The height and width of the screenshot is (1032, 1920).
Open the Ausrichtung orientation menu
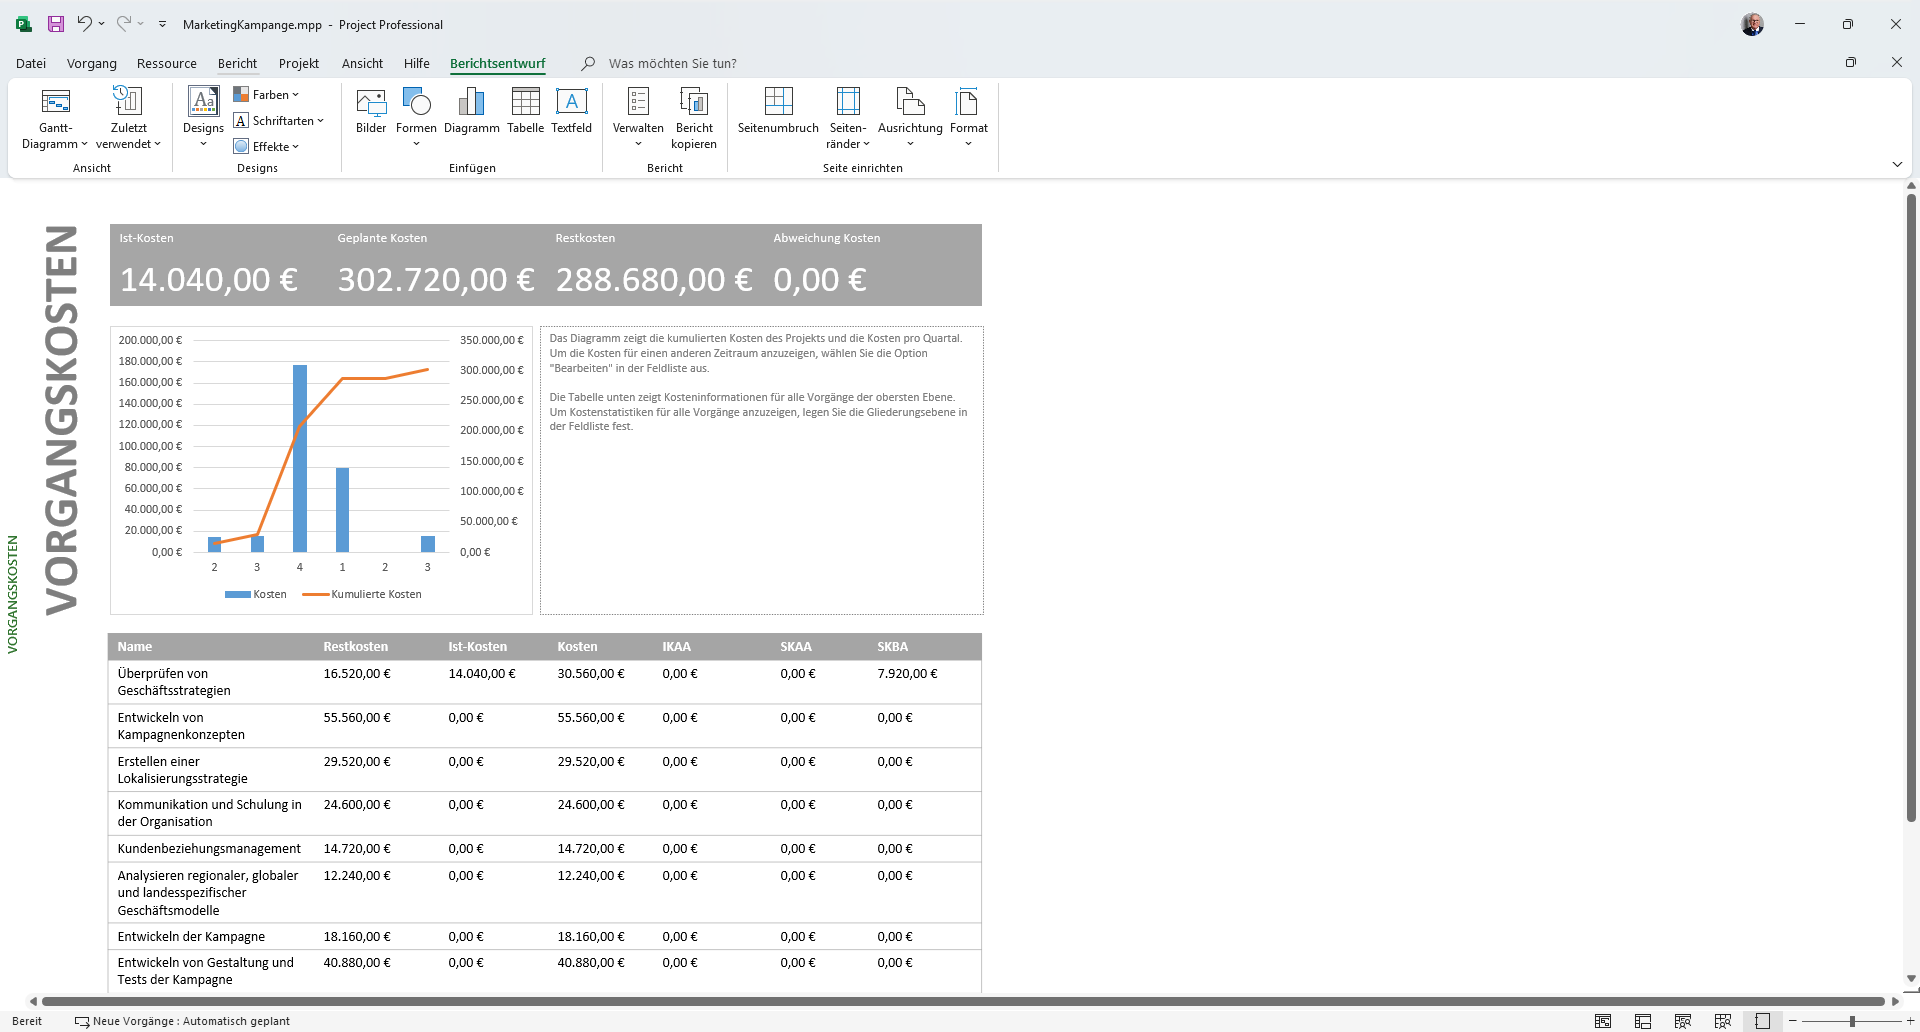coord(910,118)
